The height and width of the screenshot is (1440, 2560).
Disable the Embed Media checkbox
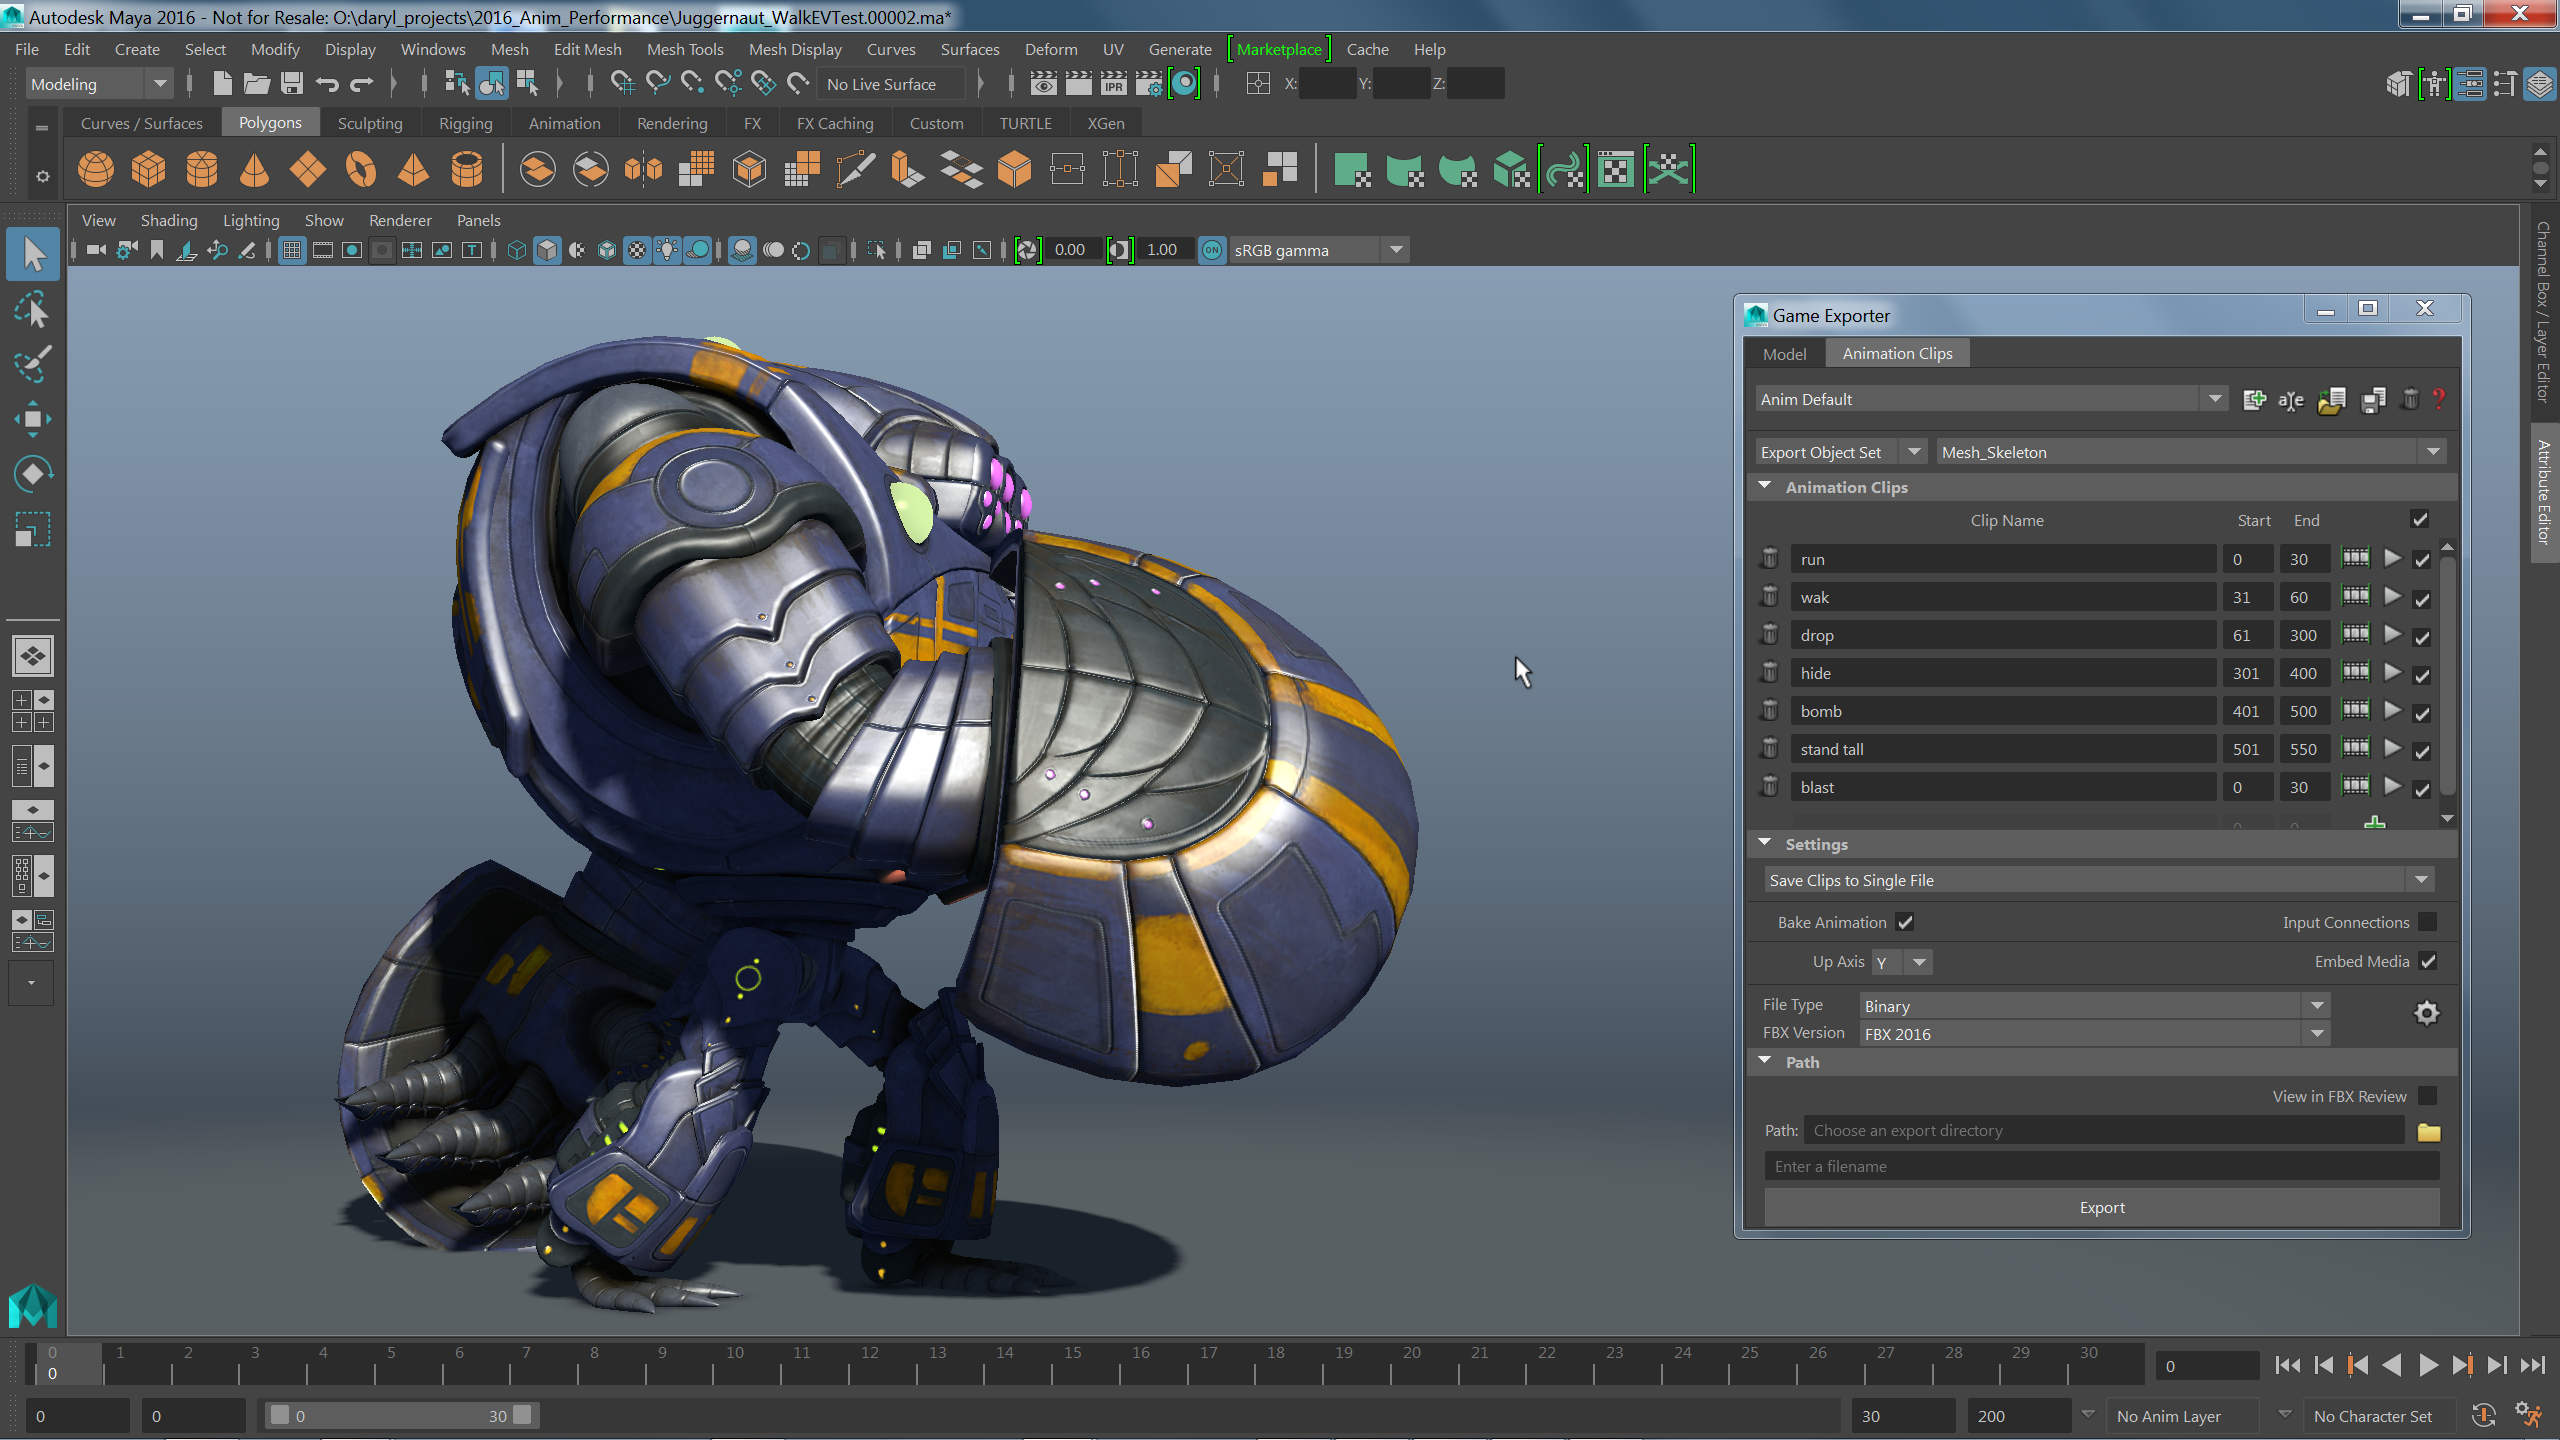click(2428, 961)
